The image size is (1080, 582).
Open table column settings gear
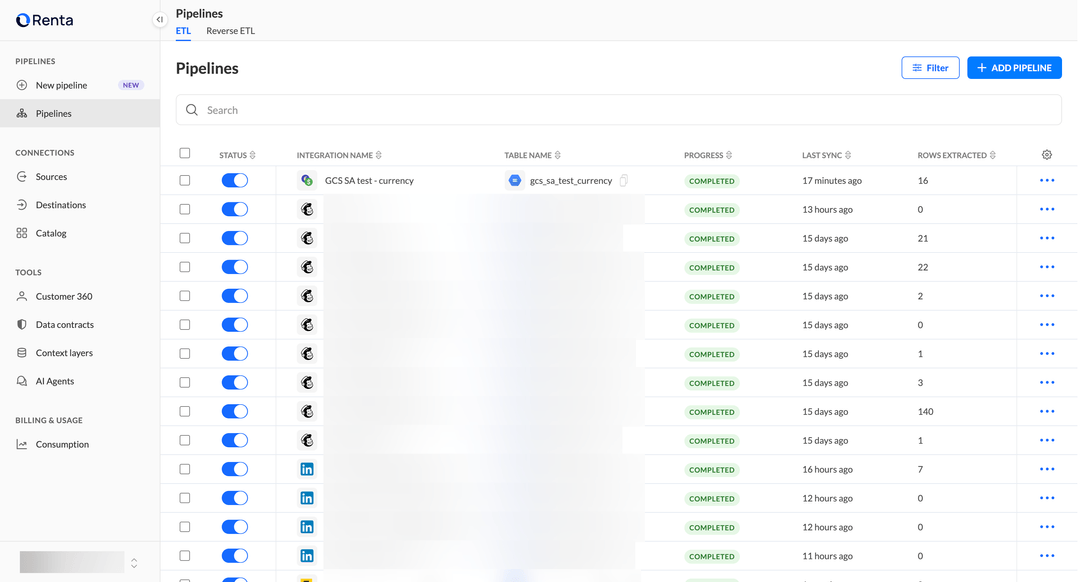tap(1047, 155)
